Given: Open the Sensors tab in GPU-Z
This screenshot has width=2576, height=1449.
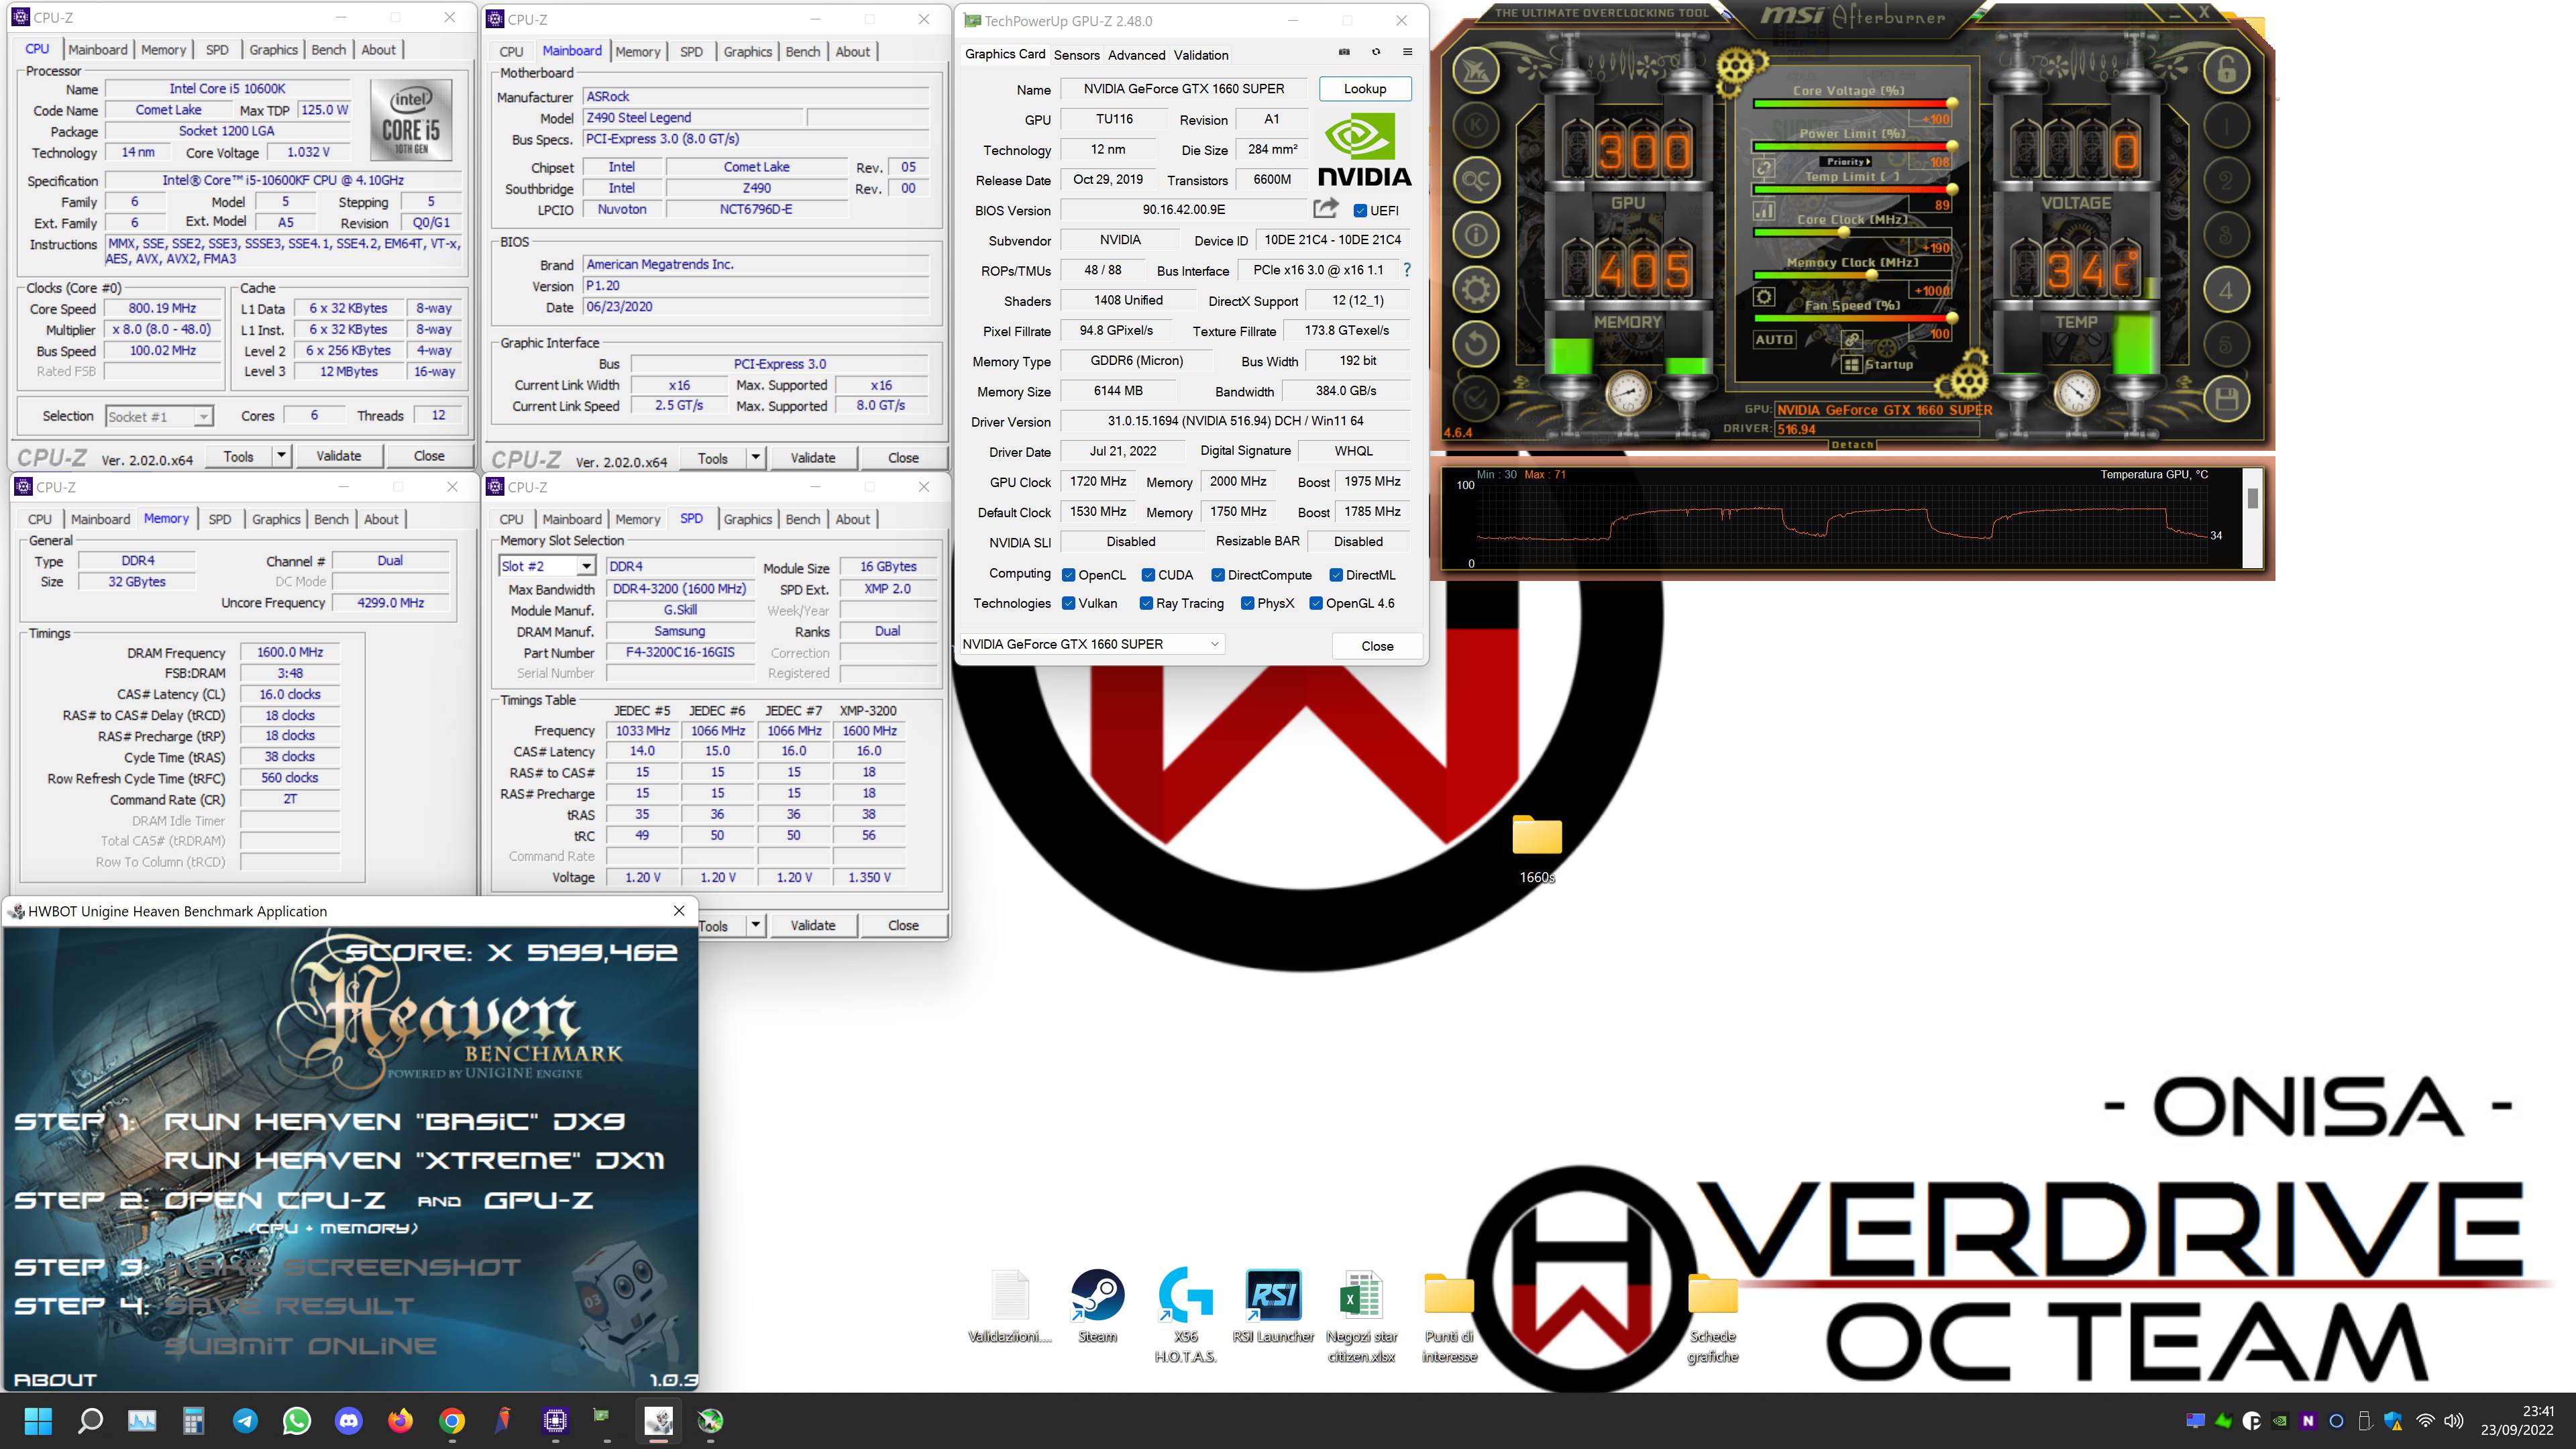Looking at the screenshot, I should 1076,55.
